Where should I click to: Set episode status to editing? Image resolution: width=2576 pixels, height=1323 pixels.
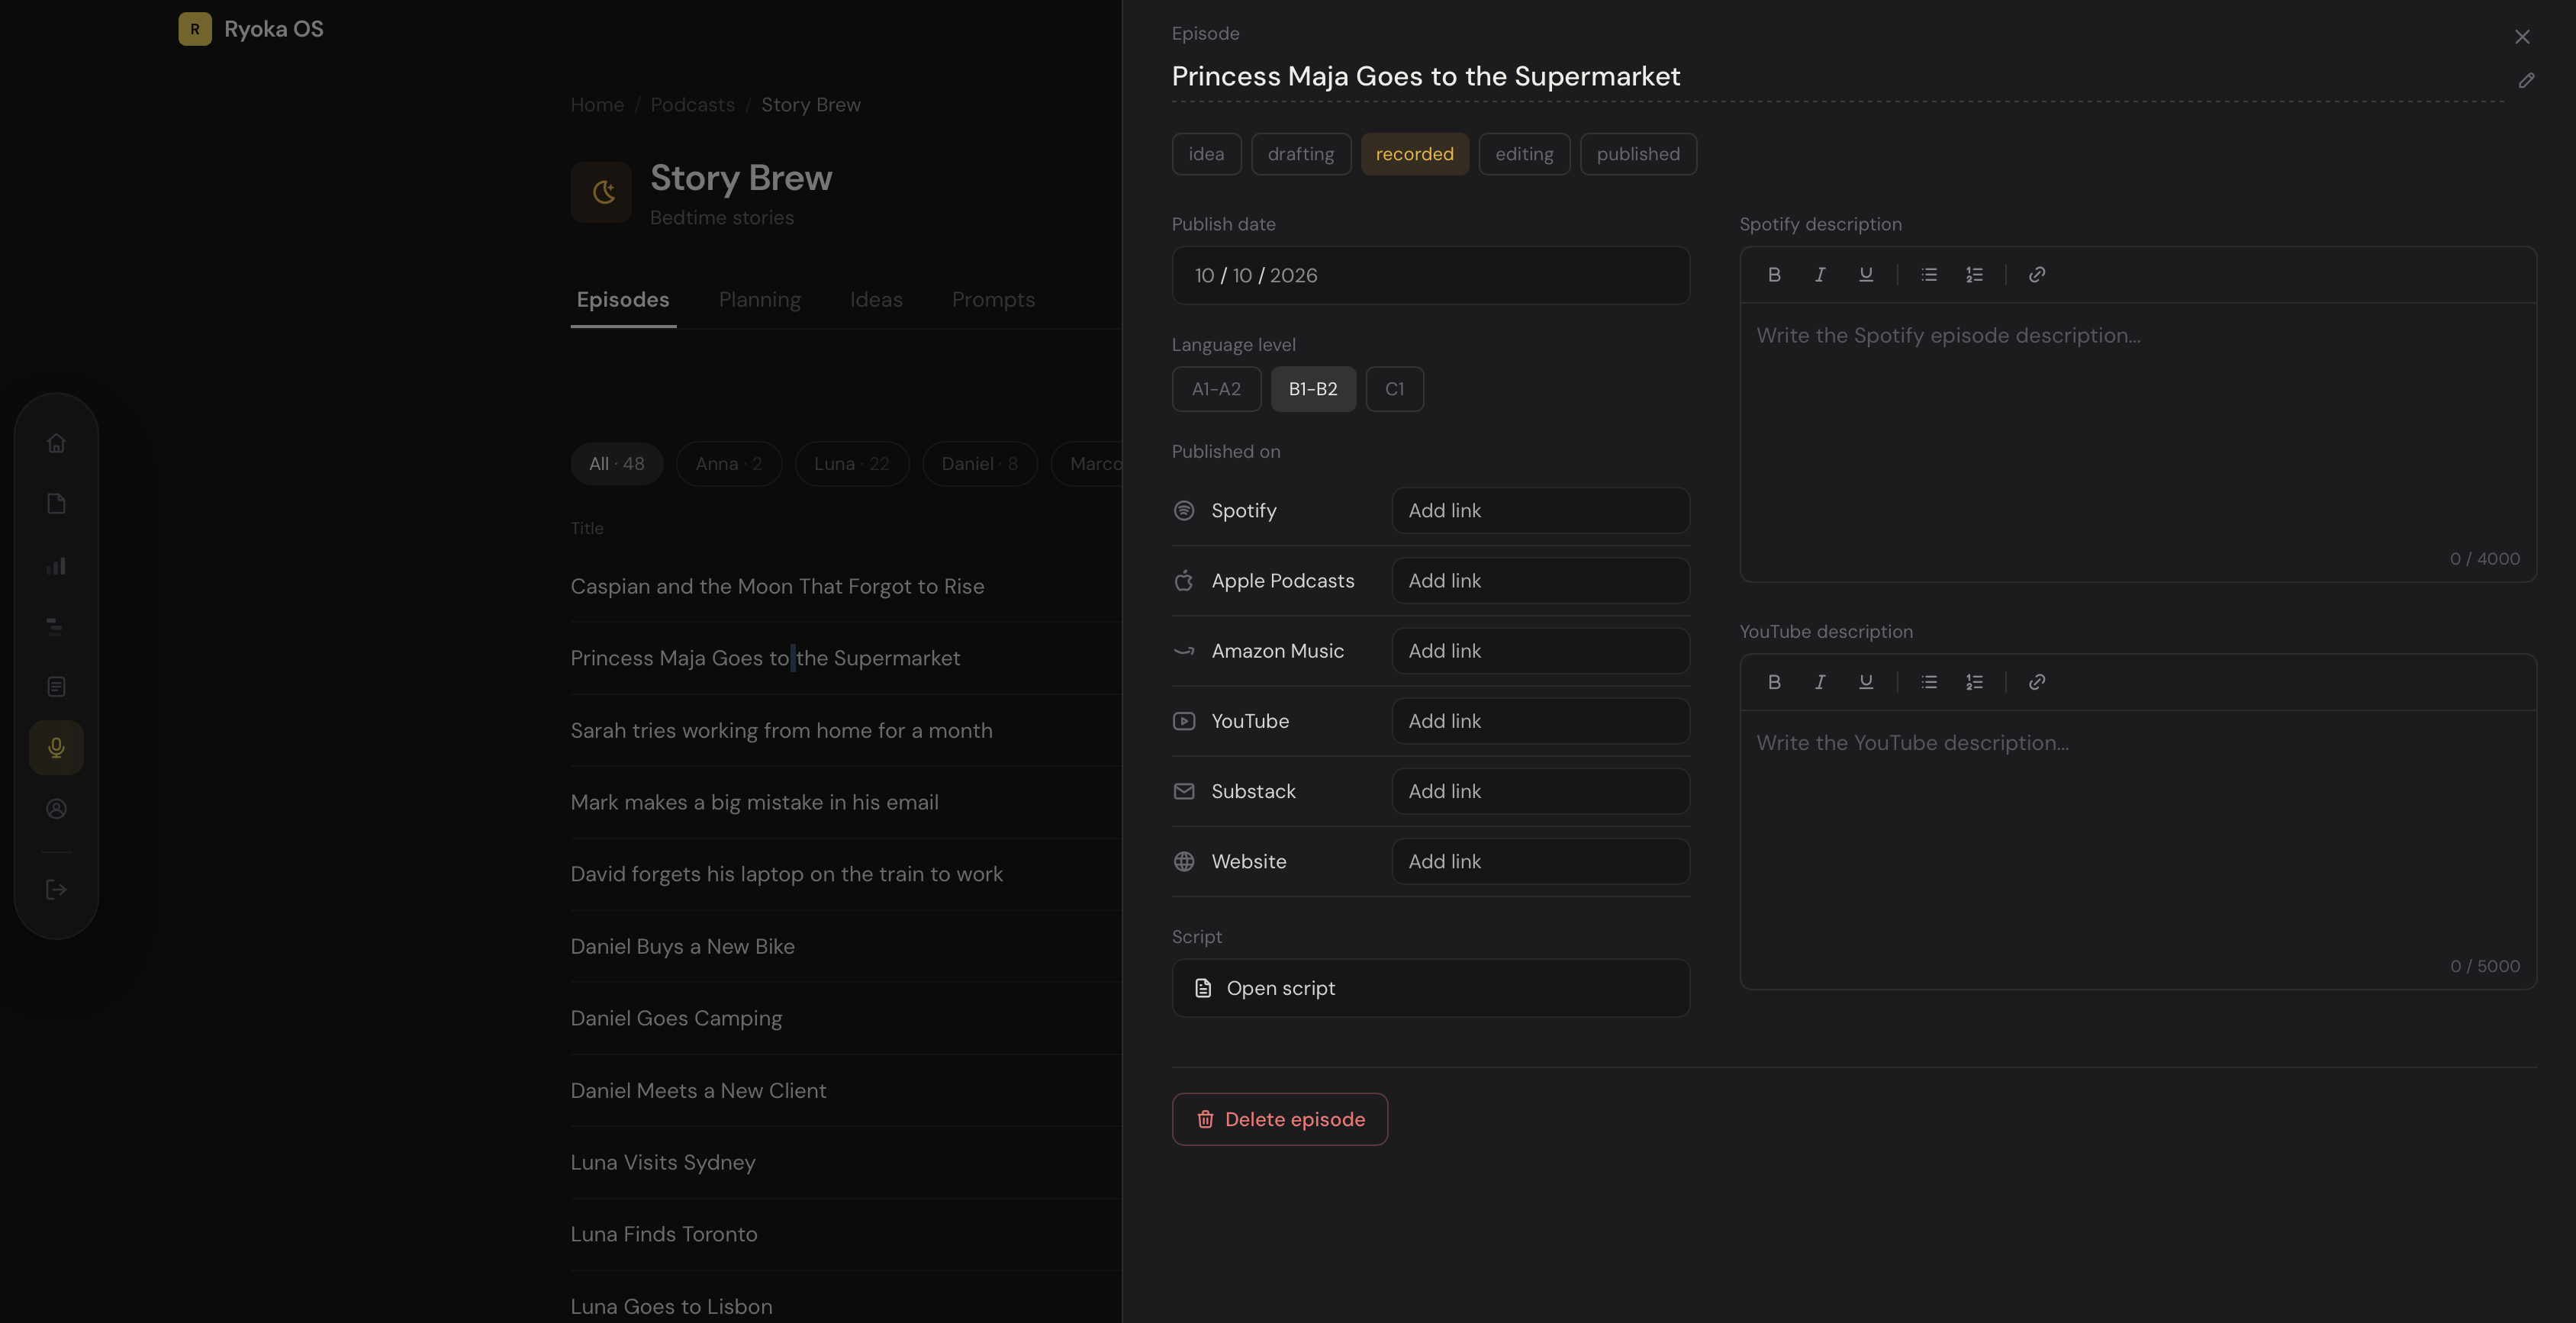pyautogui.click(x=1524, y=154)
